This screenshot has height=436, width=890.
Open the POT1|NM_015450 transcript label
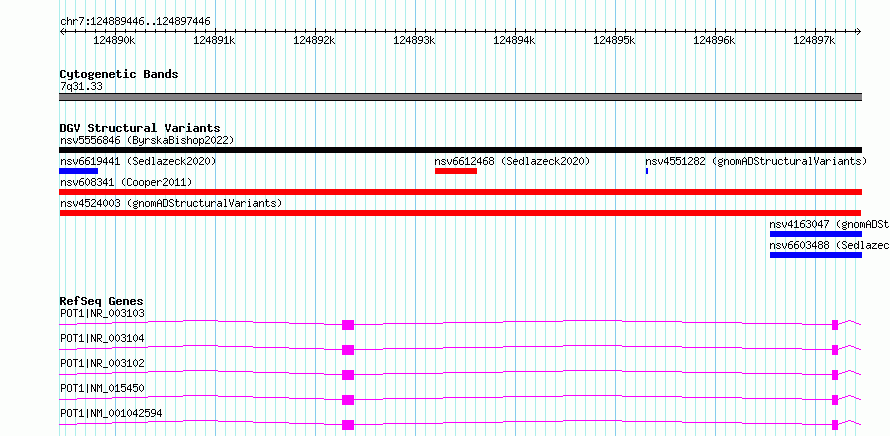point(102,388)
